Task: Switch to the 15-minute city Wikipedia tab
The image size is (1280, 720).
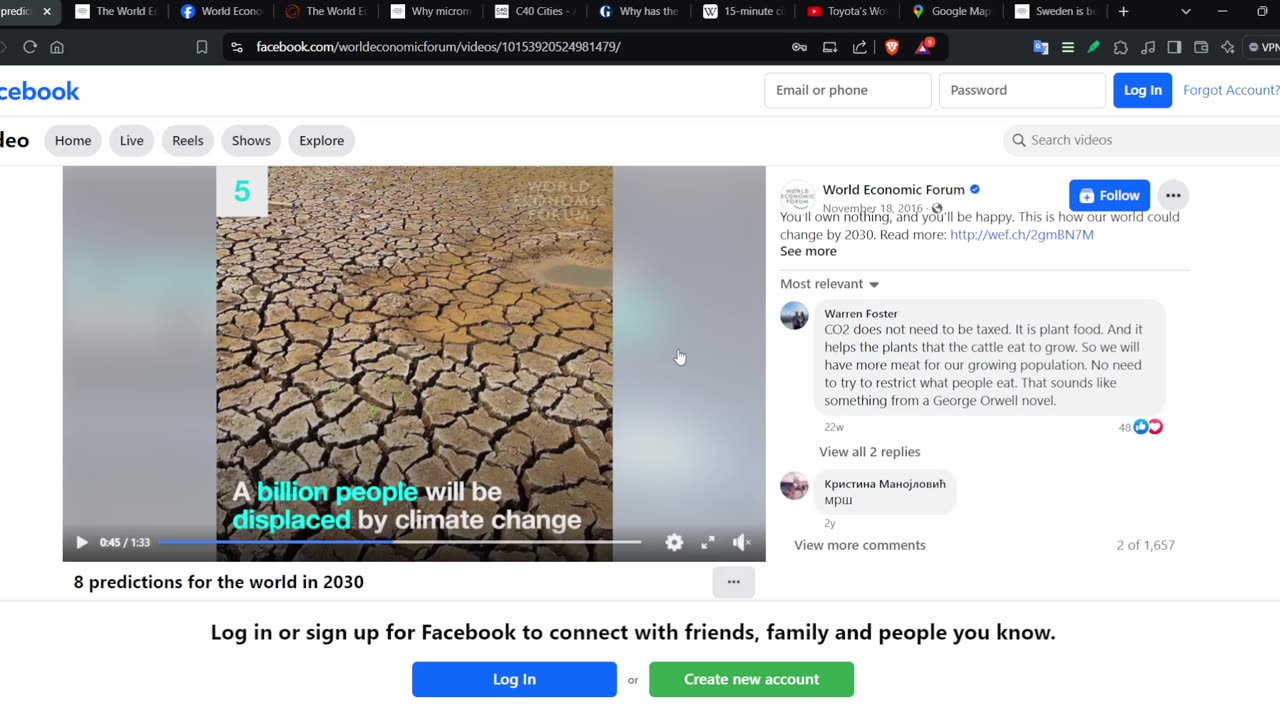Action: [x=745, y=12]
